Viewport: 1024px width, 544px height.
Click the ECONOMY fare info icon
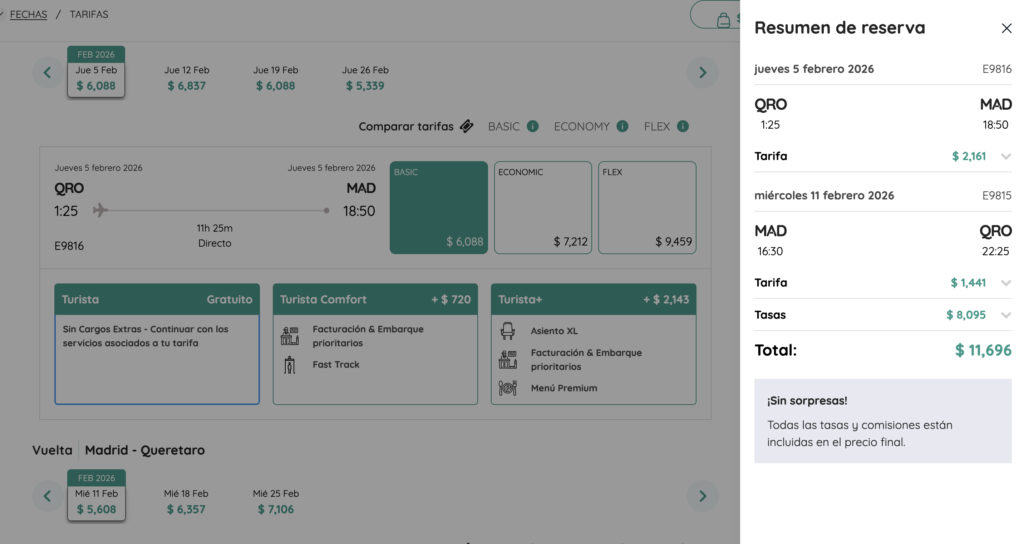pos(622,126)
